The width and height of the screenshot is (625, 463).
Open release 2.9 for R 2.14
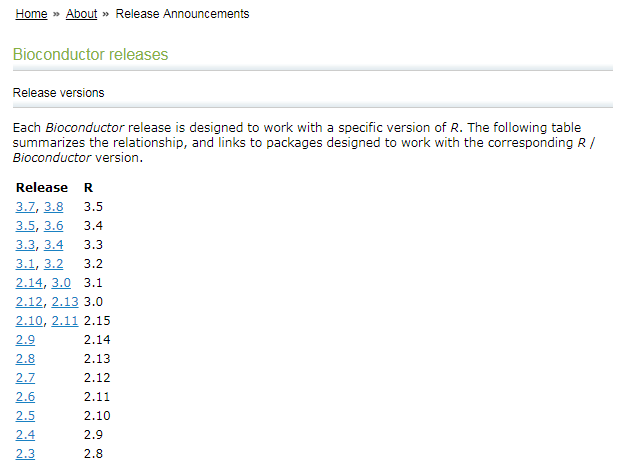click(26, 340)
